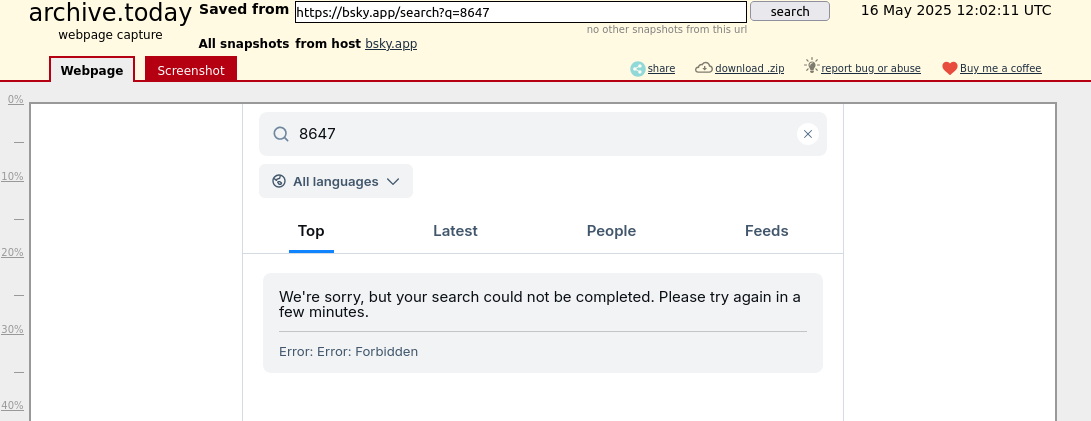This screenshot has height=421, width=1091.
Task: Jump to the 40% page position marker
Action: (x=13, y=405)
